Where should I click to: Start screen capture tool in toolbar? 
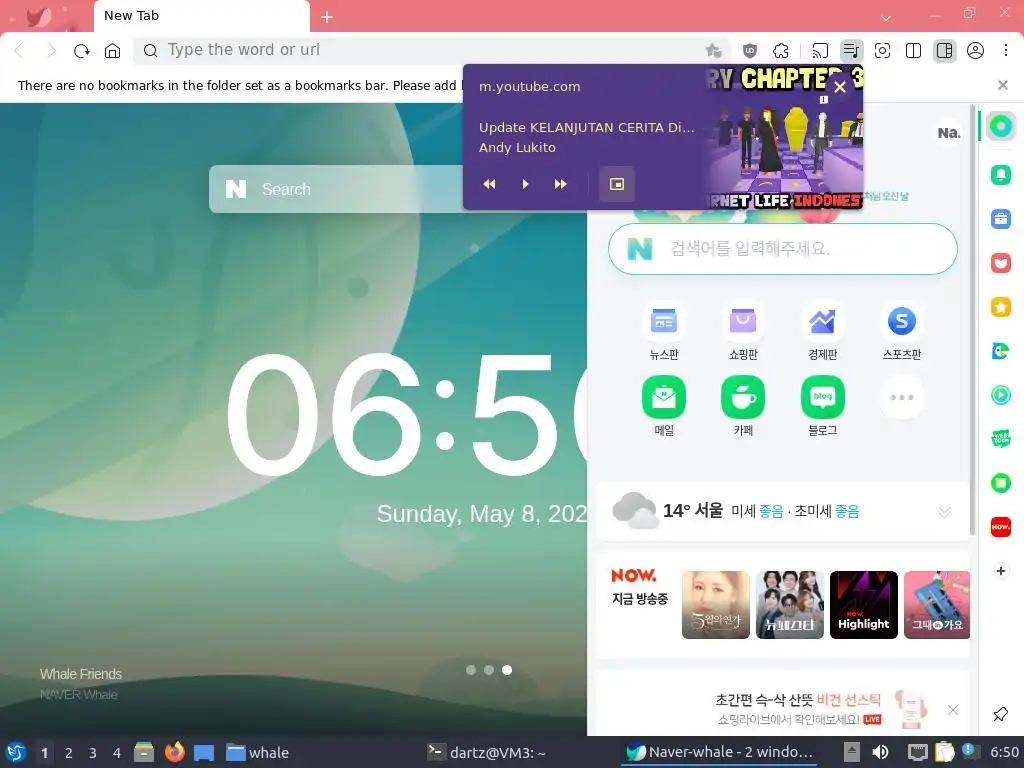pos(882,50)
